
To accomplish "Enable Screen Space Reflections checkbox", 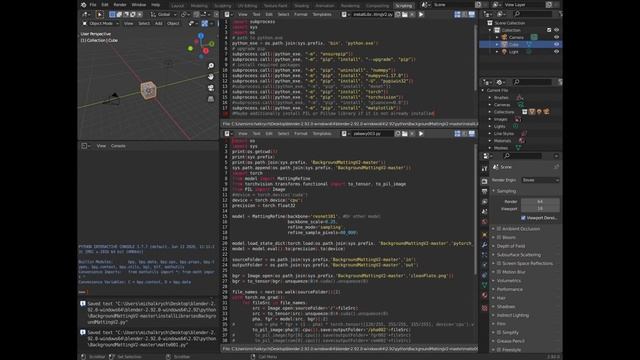I will tap(499, 264).
